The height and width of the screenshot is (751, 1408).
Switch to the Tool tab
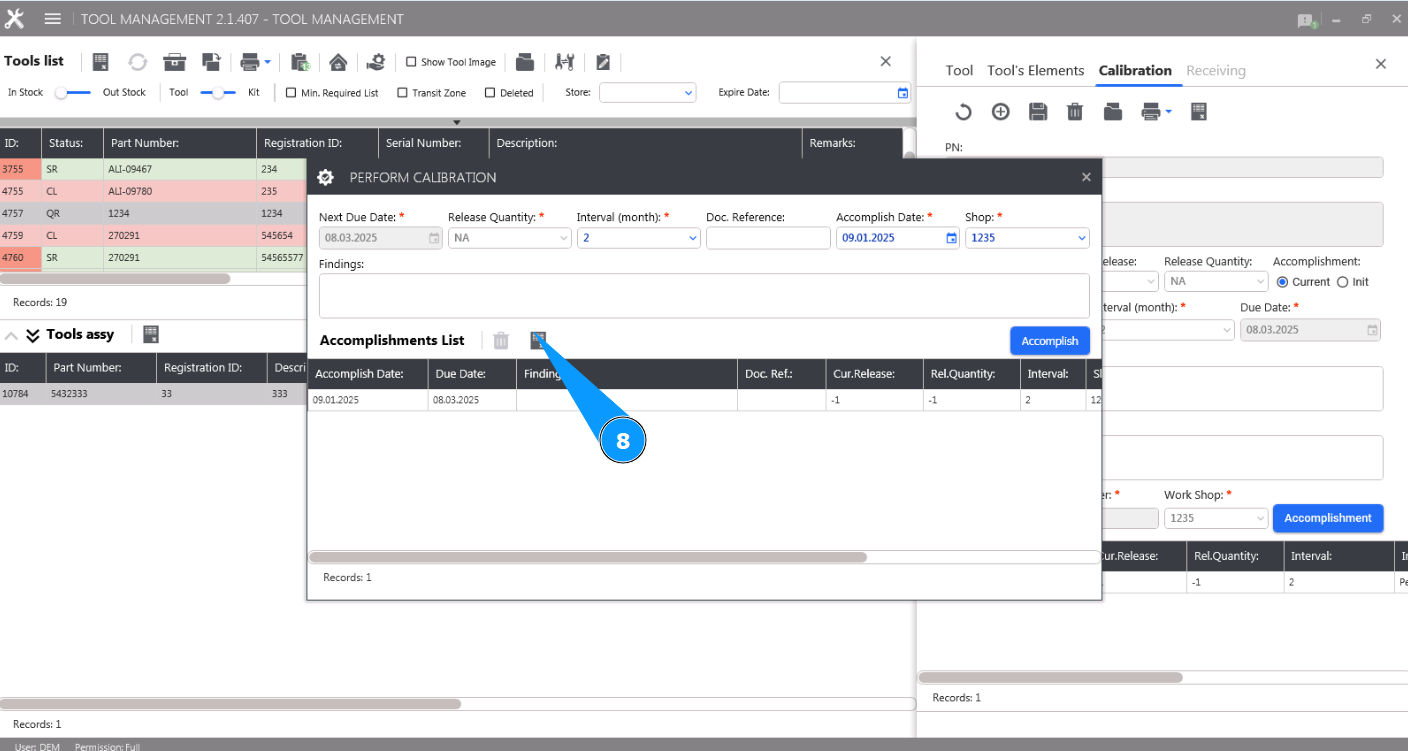pyautogui.click(x=959, y=71)
